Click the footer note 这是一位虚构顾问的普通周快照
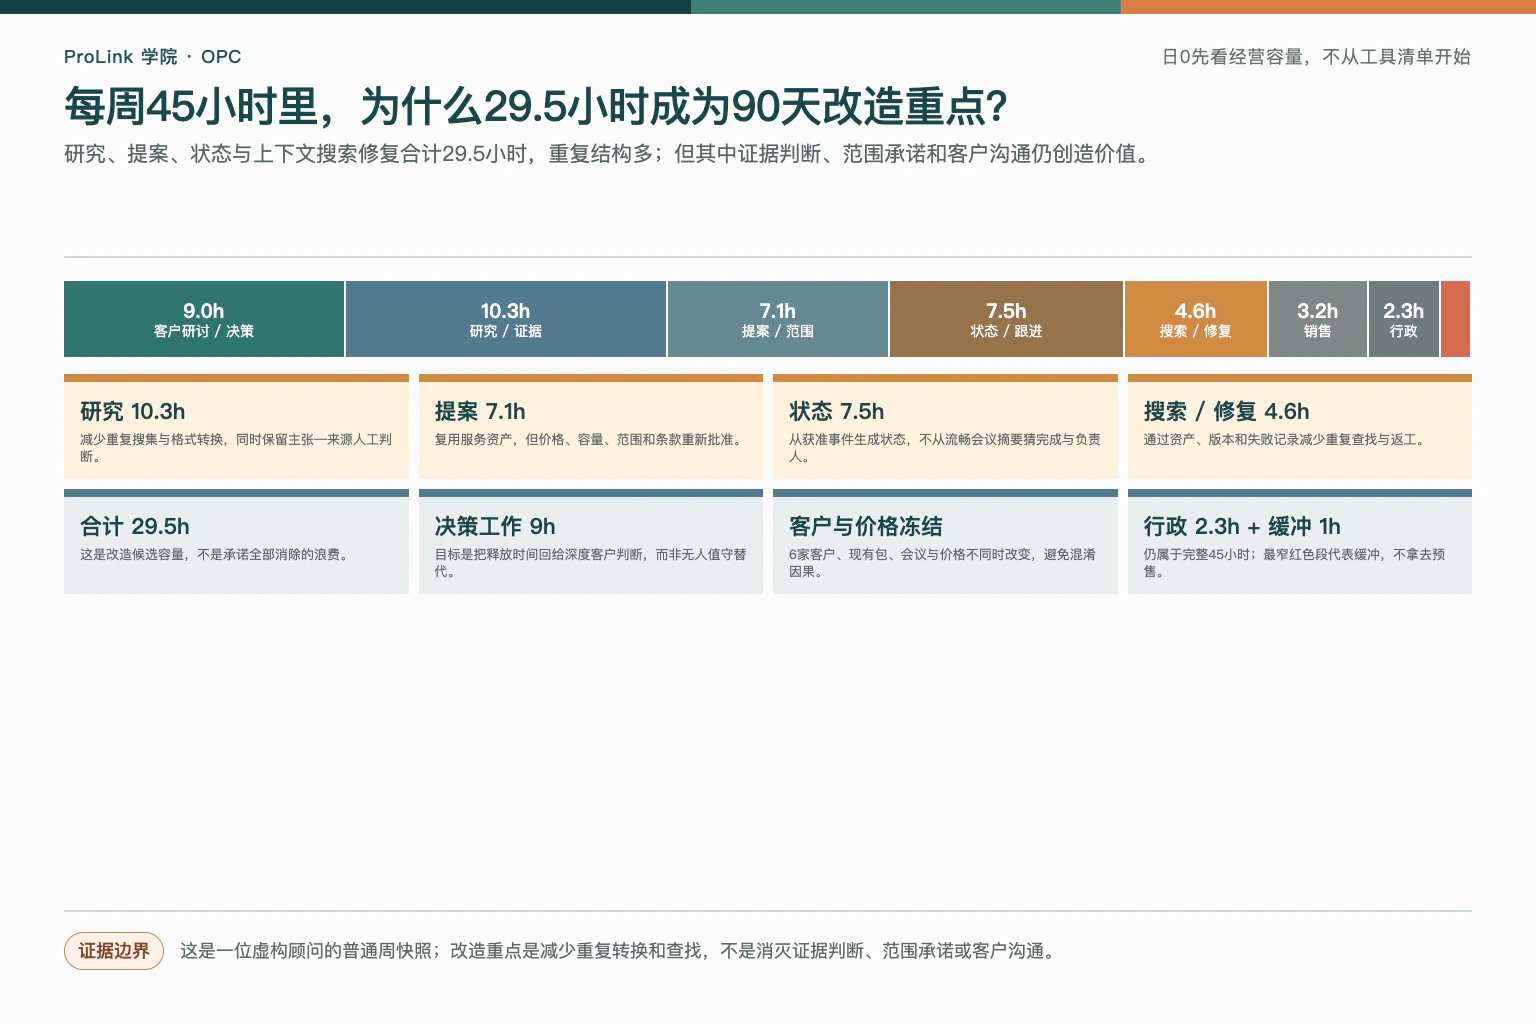This screenshot has width=1536, height=1024. (619, 951)
